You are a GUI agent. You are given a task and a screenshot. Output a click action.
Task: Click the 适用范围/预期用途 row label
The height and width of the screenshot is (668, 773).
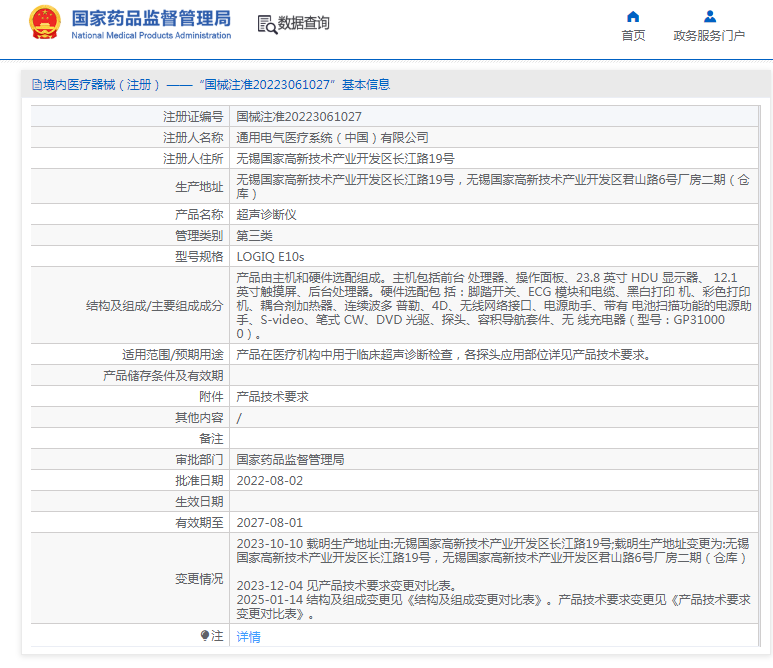coord(173,355)
